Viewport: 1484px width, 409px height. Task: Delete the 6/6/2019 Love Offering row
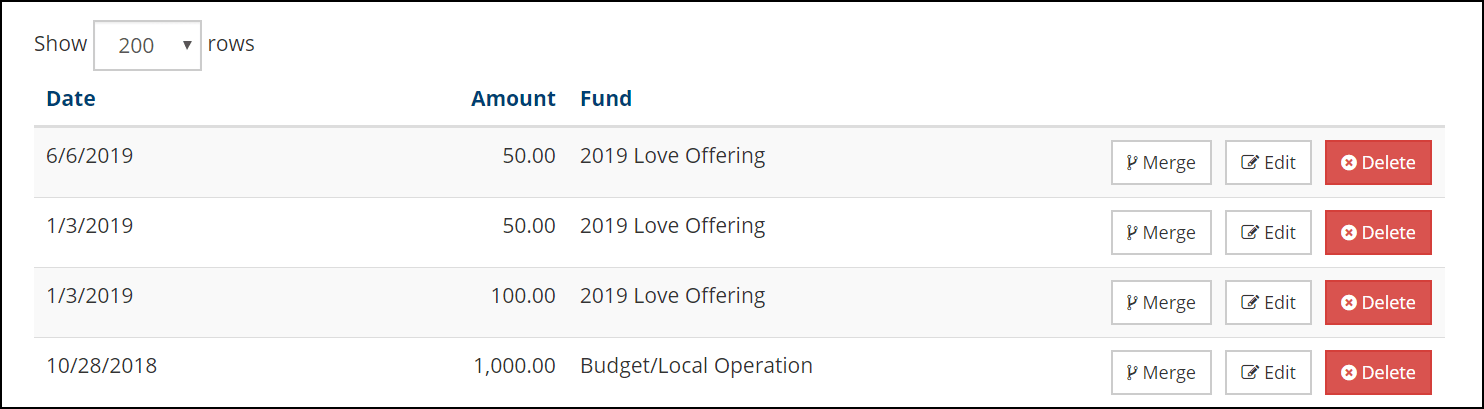[1378, 163]
